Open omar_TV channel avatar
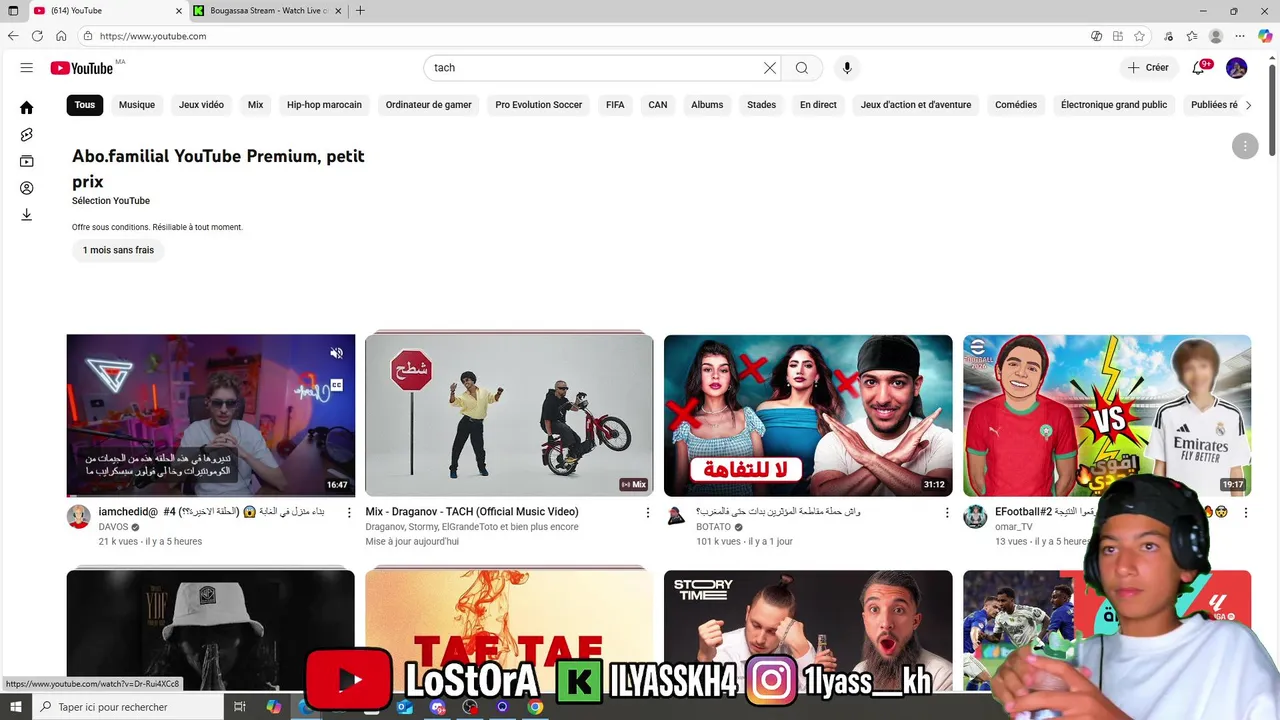1280x720 pixels. pos(975,517)
